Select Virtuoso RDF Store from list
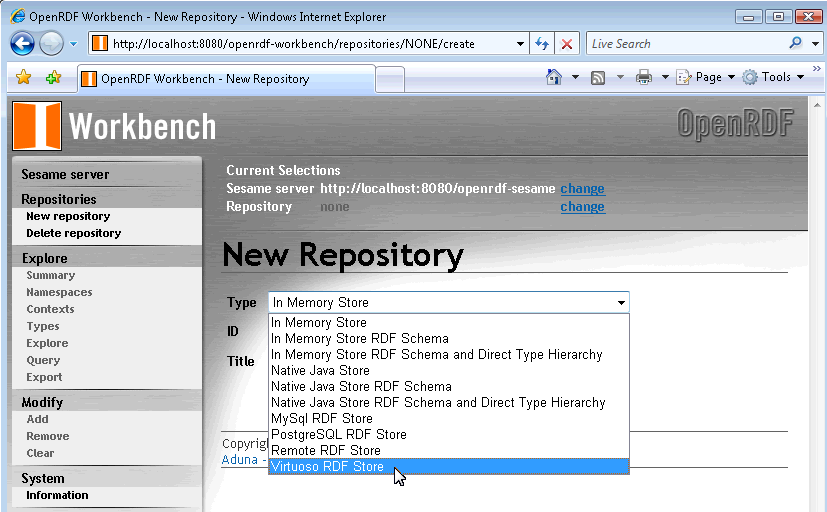The height and width of the screenshot is (512, 827). click(x=327, y=467)
